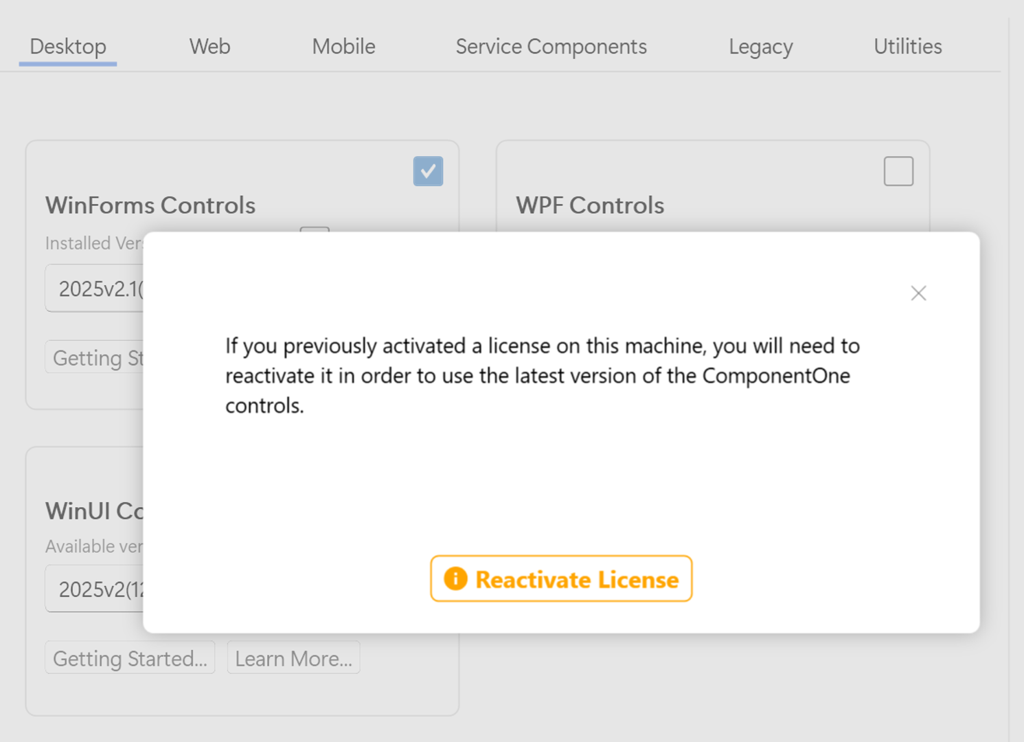Click the dialog's license reactivation message text
Screen dimensions: 1024x742
pyautogui.click(x=542, y=376)
